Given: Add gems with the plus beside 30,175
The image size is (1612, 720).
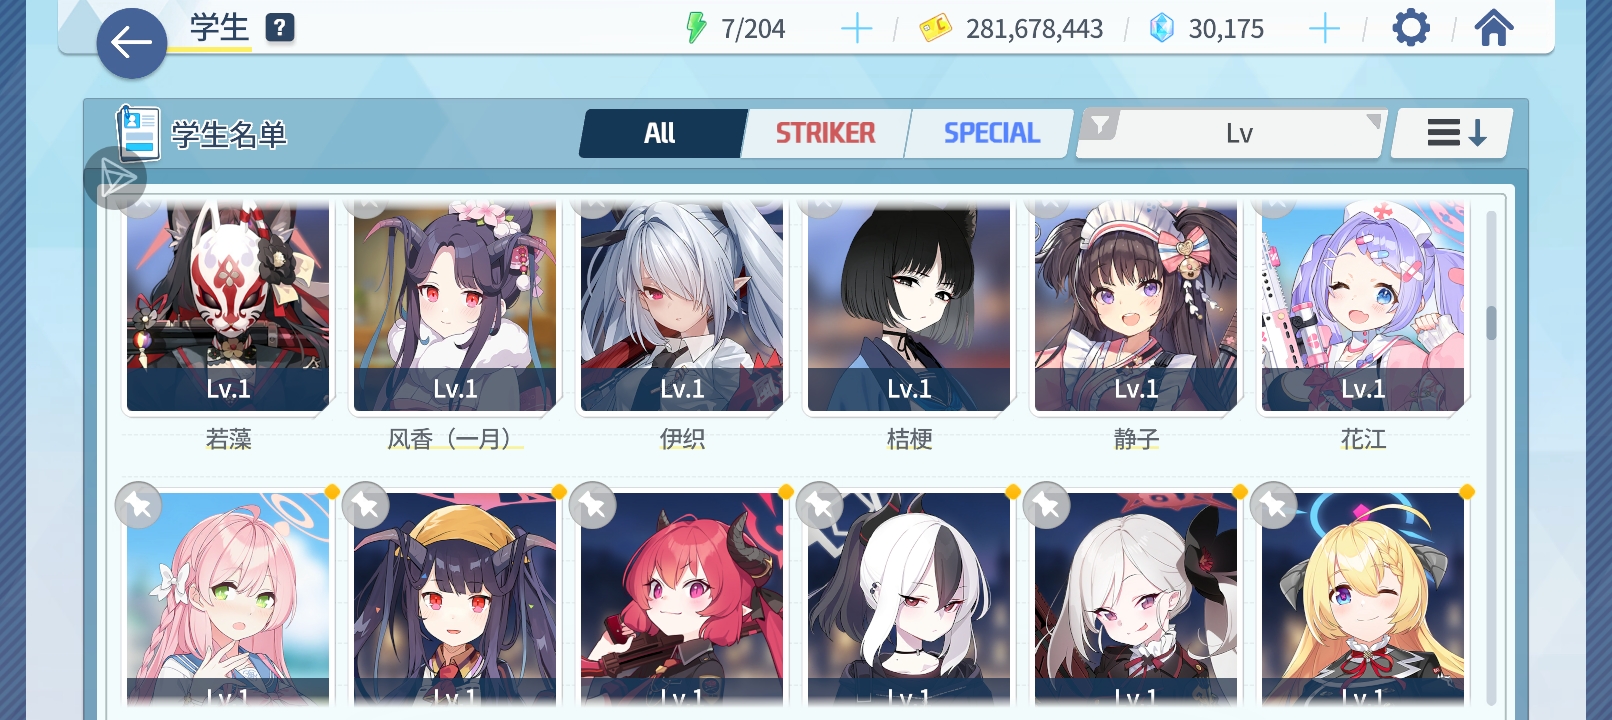Looking at the screenshot, I should point(1324,29).
